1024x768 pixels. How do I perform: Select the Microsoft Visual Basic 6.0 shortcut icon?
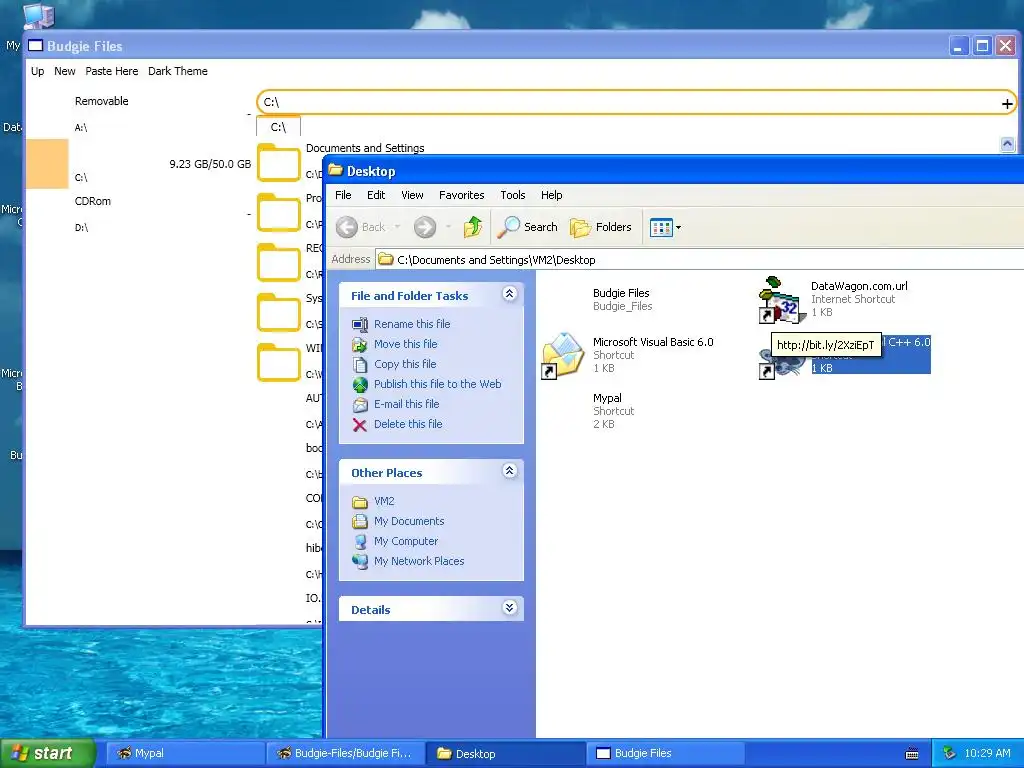coord(562,355)
